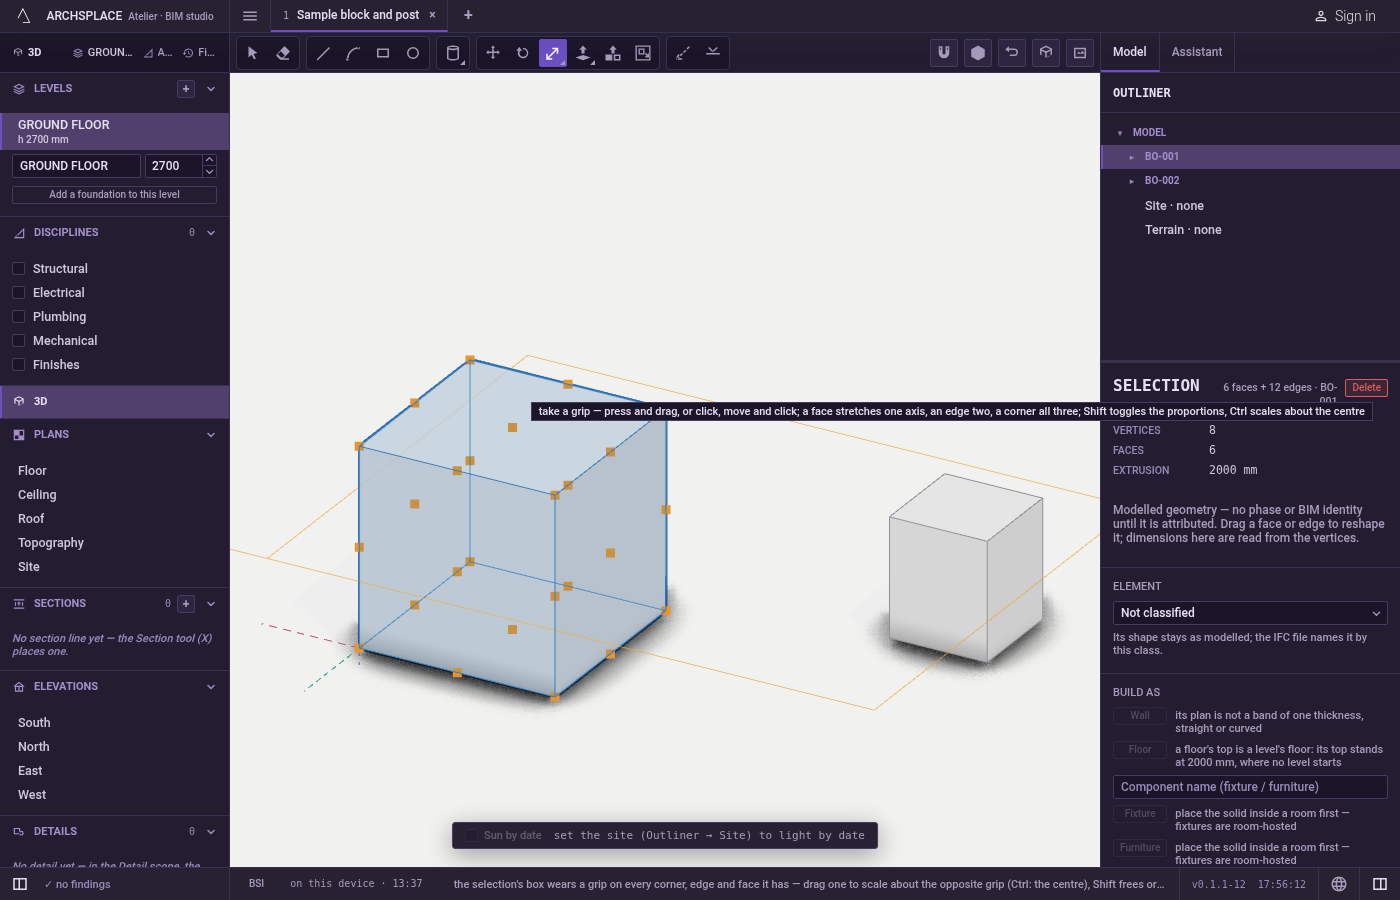Tick the Structural discipline checkbox
1400x900 pixels.
pyautogui.click(x=18, y=268)
